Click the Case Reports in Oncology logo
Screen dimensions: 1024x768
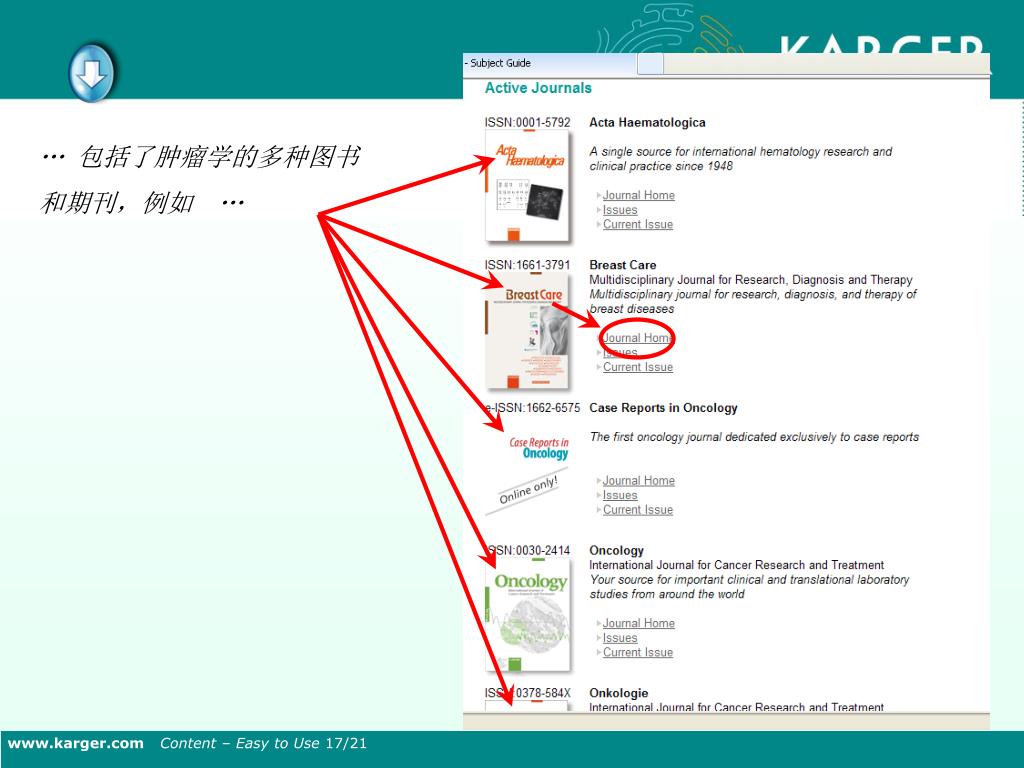pyautogui.click(x=539, y=448)
